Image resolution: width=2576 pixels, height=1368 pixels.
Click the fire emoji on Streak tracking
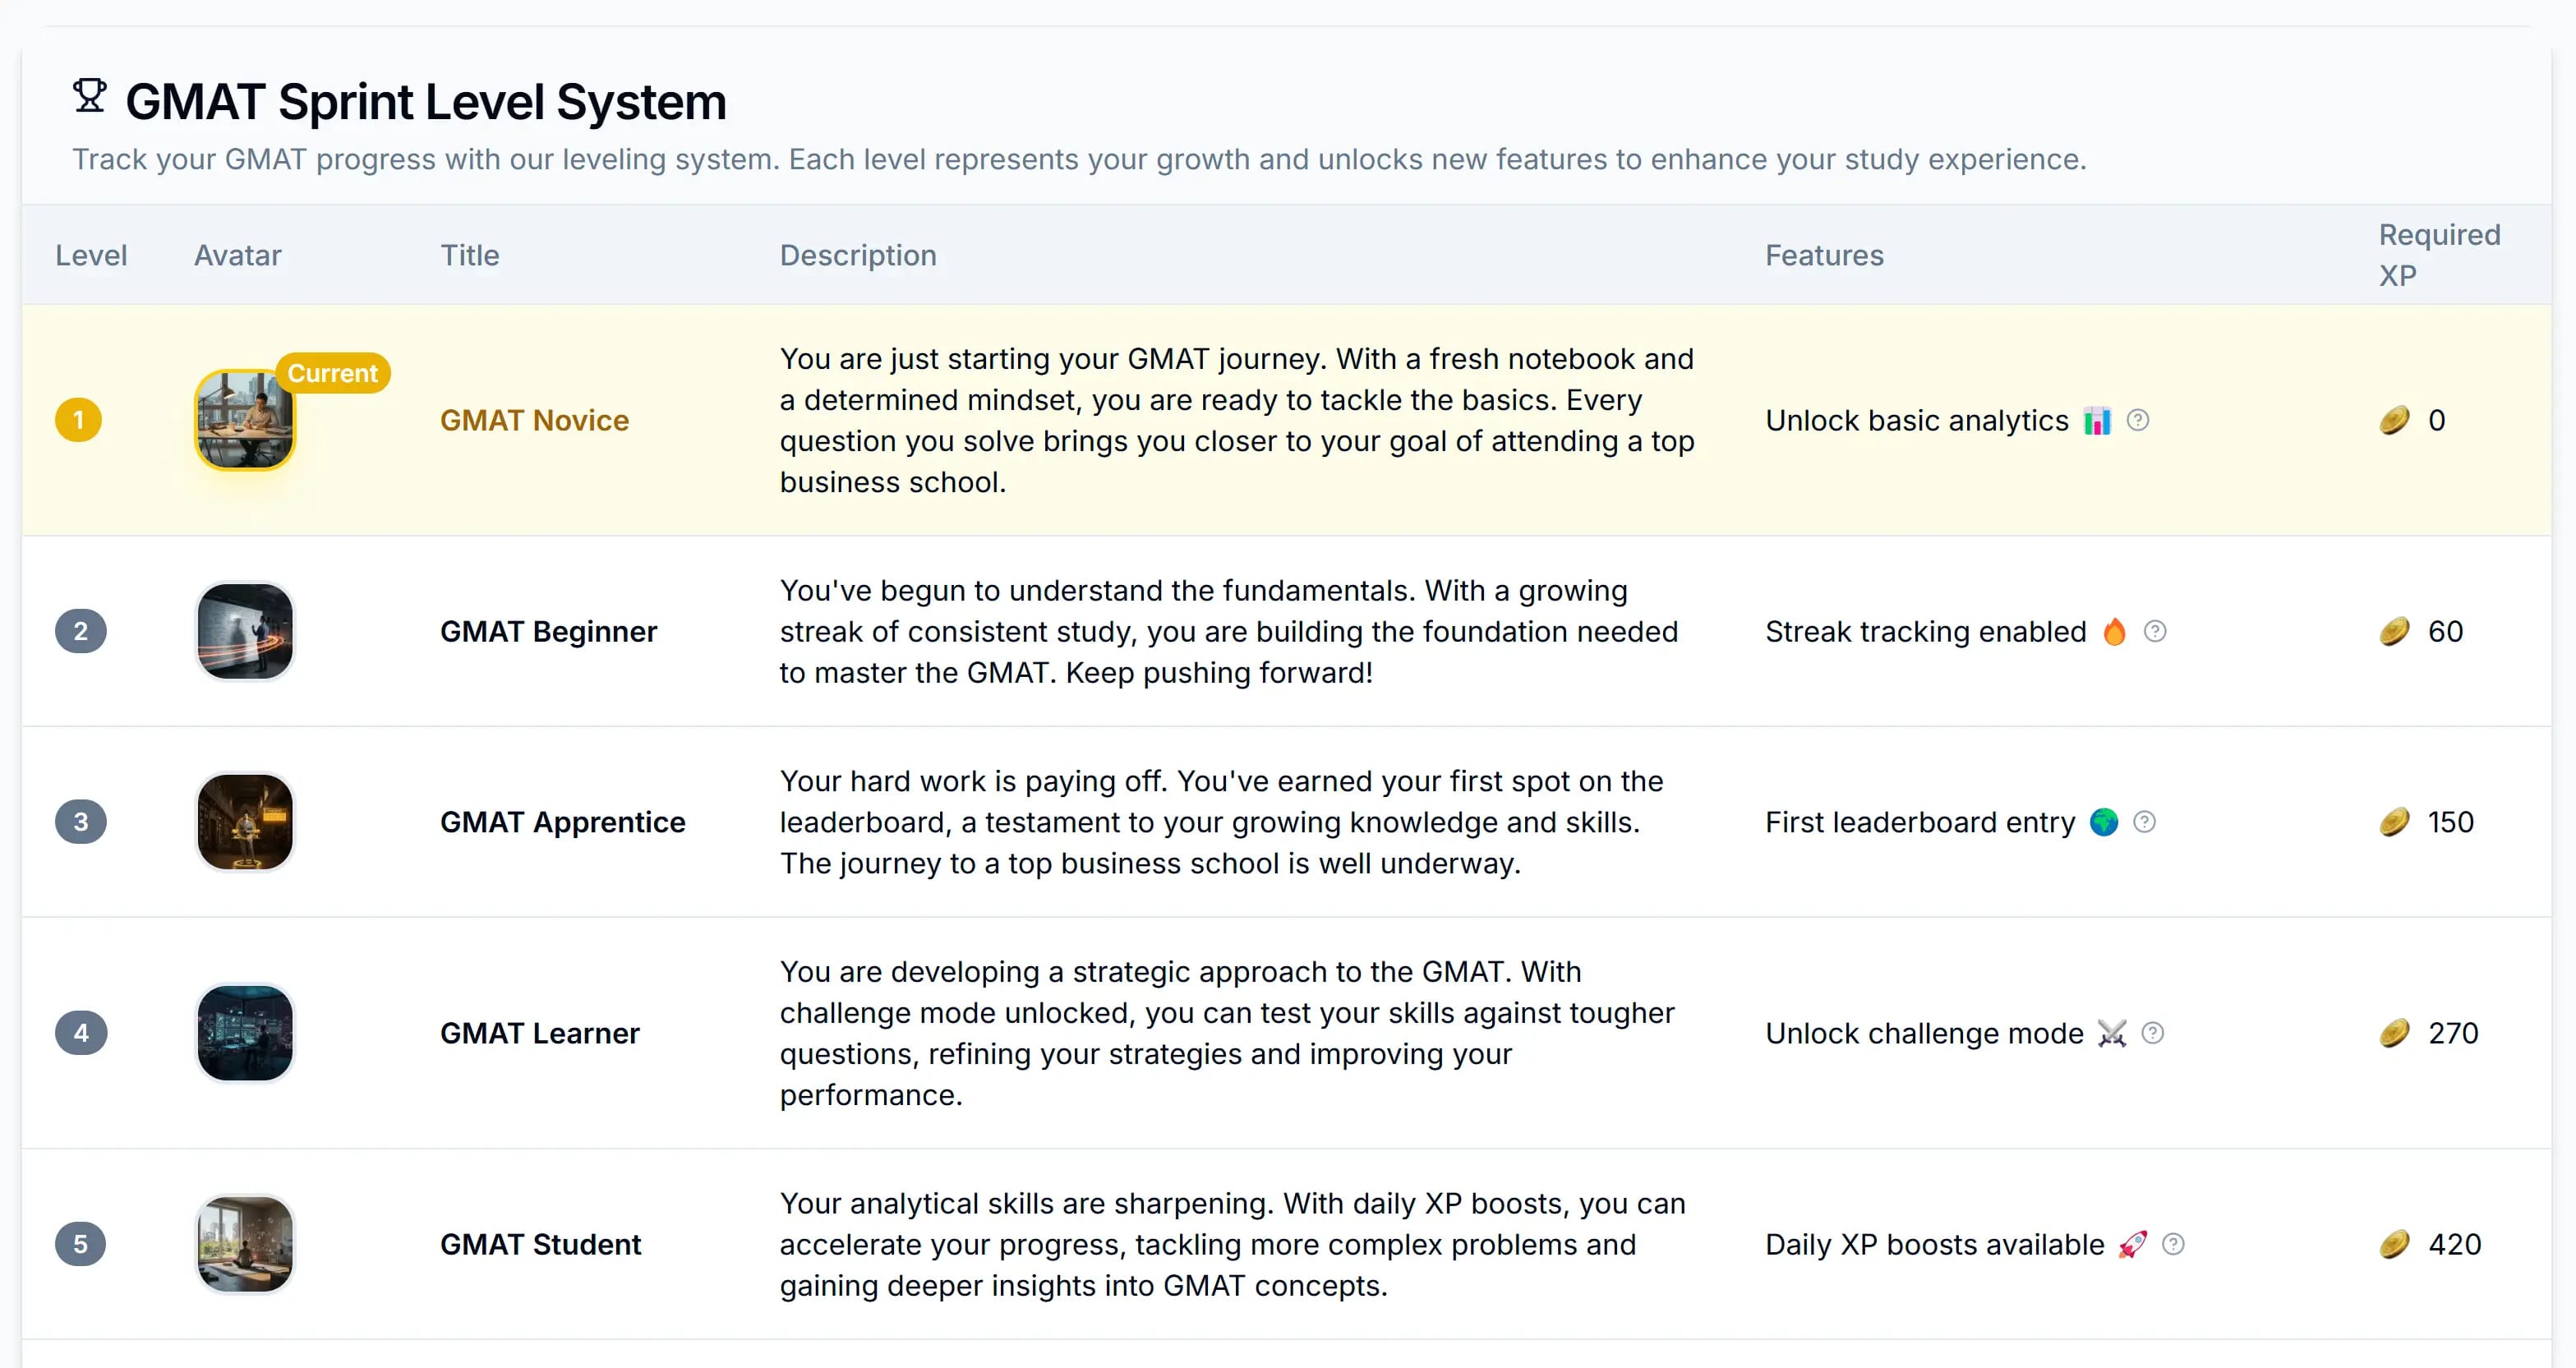[2114, 631]
